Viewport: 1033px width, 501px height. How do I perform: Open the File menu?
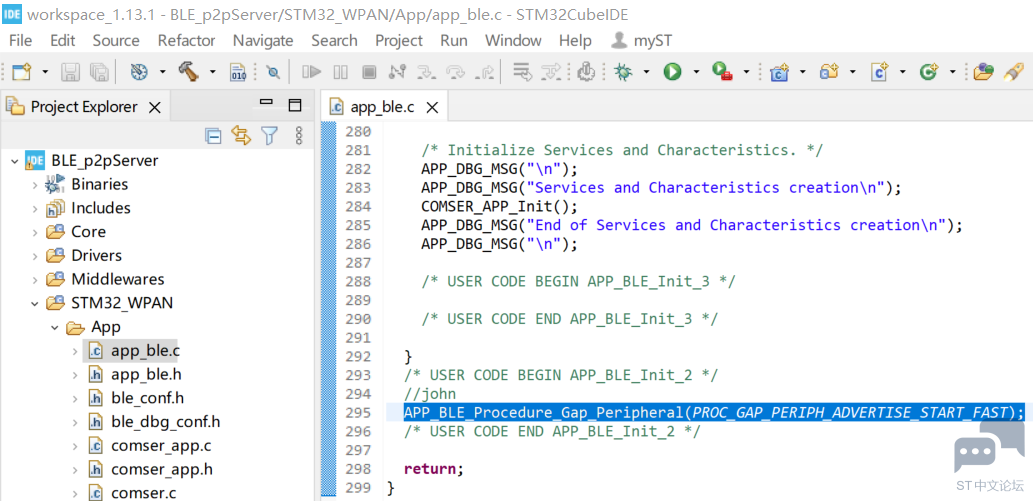coord(20,40)
